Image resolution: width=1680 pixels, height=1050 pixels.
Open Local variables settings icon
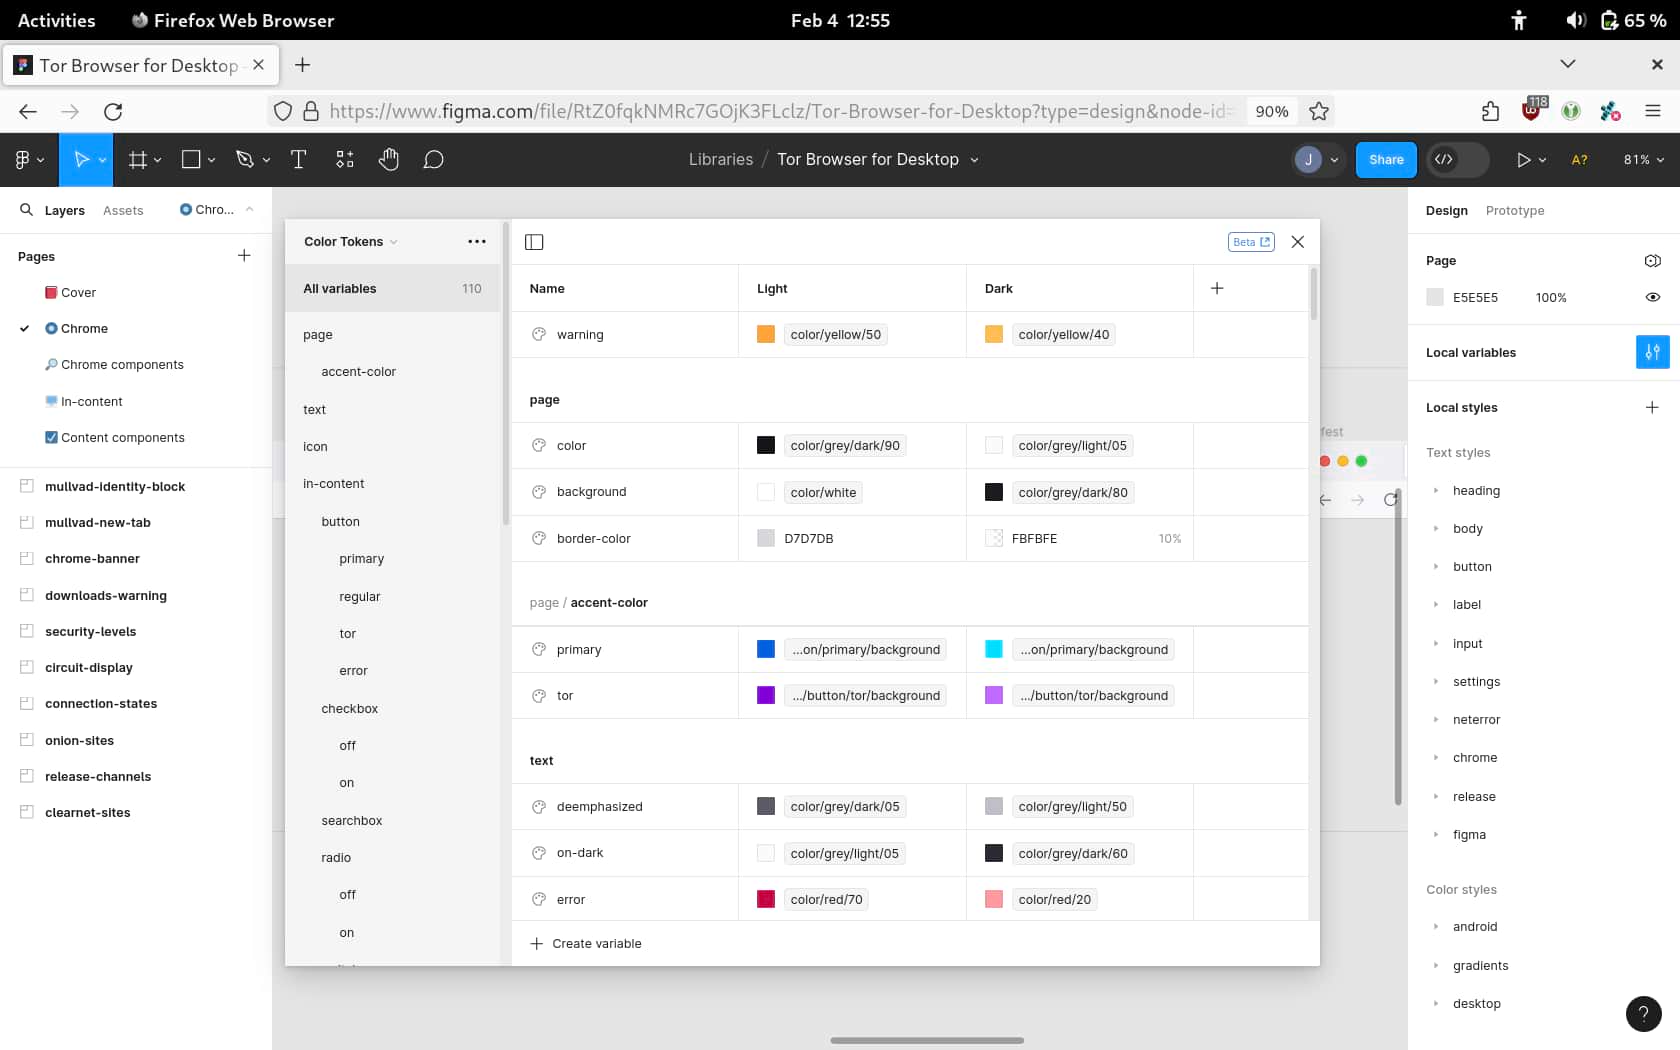pyautogui.click(x=1652, y=352)
